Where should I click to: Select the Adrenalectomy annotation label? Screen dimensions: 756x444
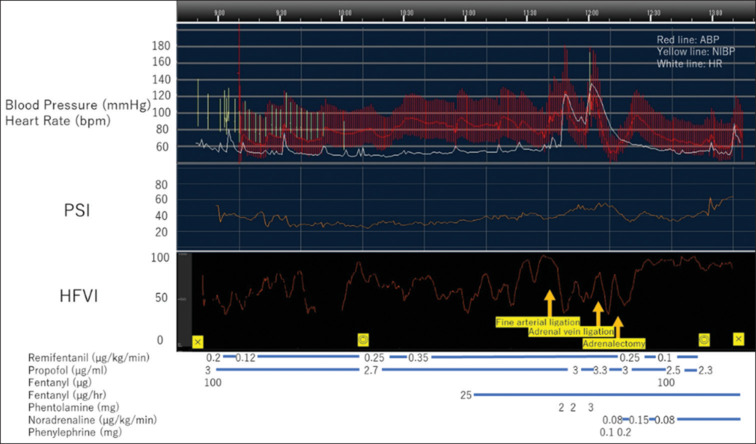613,343
